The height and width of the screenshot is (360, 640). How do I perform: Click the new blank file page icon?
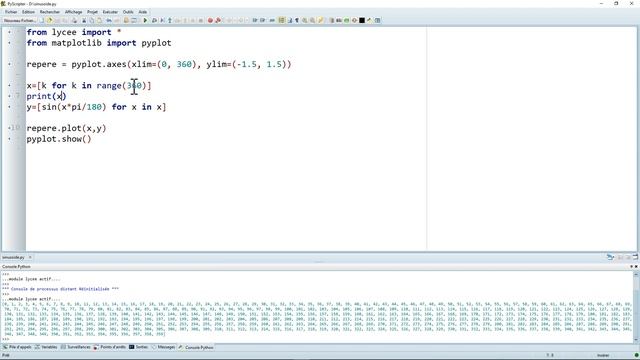tap(42, 20)
